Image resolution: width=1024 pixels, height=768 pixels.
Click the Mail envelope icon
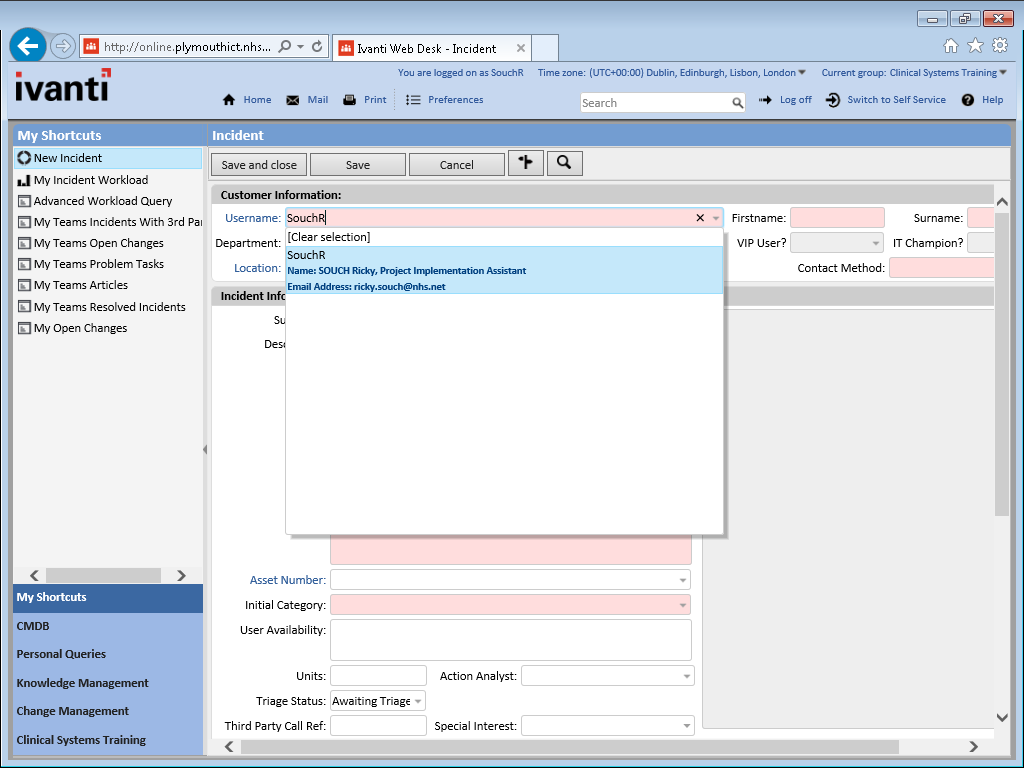click(x=293, y=100)
